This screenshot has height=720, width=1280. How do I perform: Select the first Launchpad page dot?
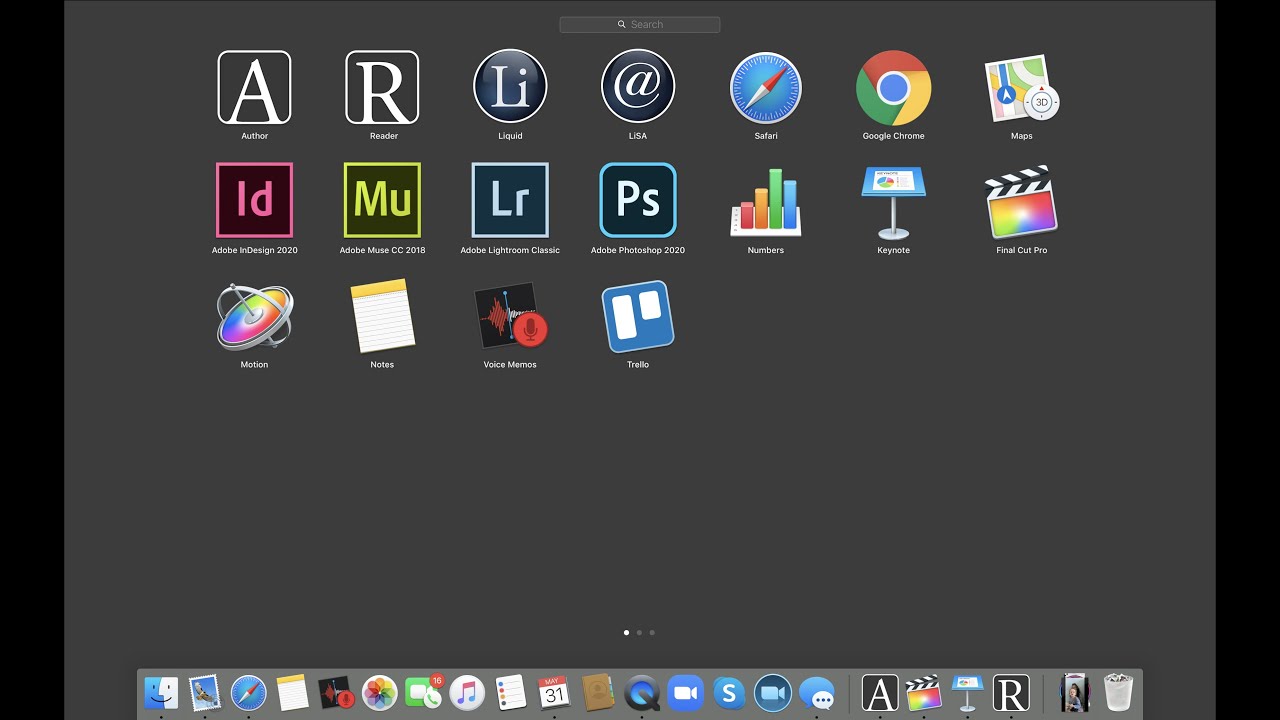(x=626, y=632)
